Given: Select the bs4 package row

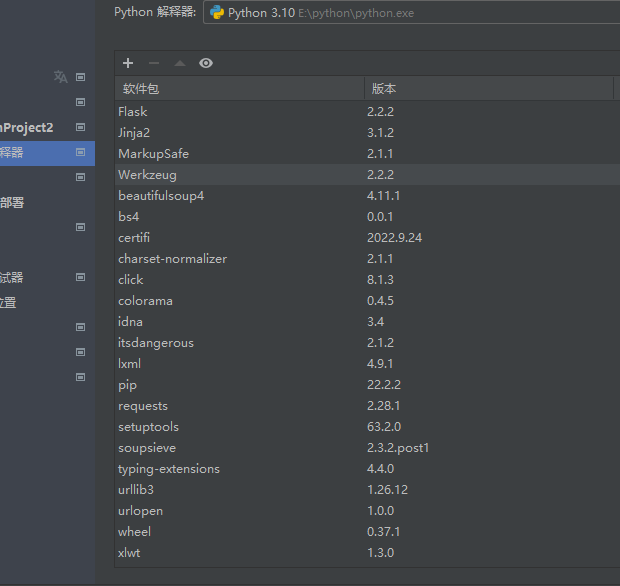Looking at the screenshot, I should 367,216.
